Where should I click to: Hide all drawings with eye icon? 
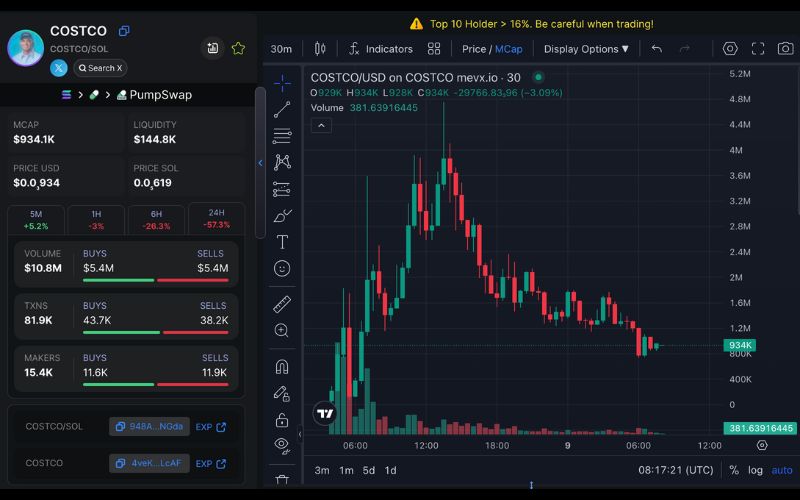[282, 445]
